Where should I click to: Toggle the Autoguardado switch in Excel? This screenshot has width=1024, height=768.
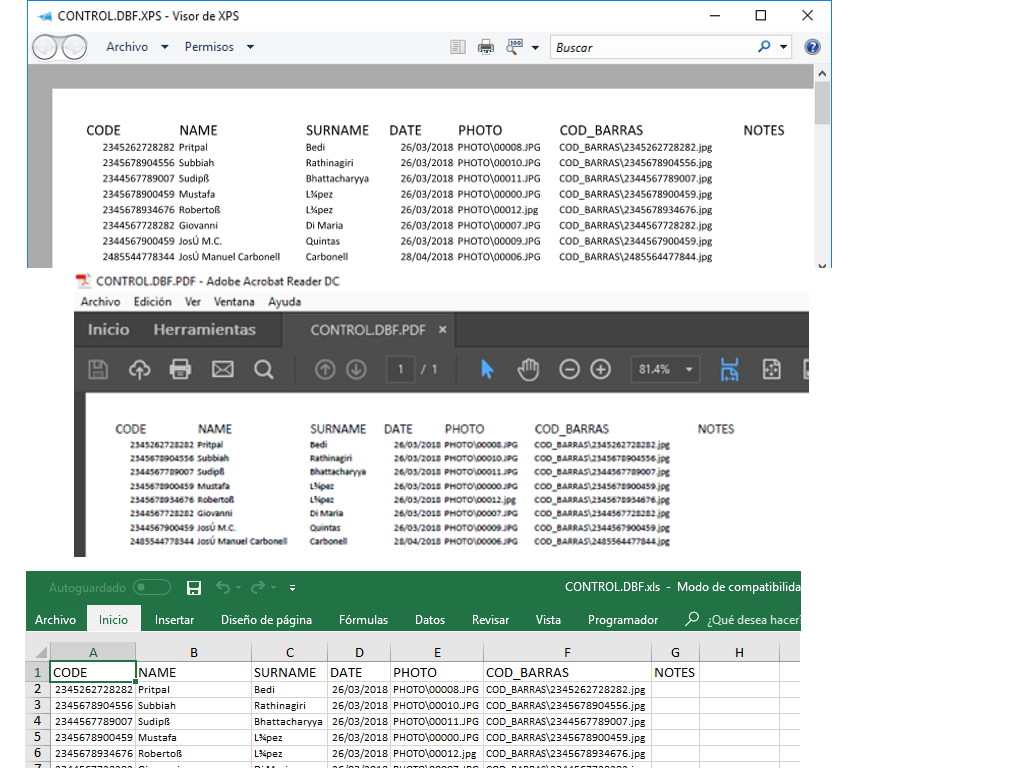(x=152, y=588)
